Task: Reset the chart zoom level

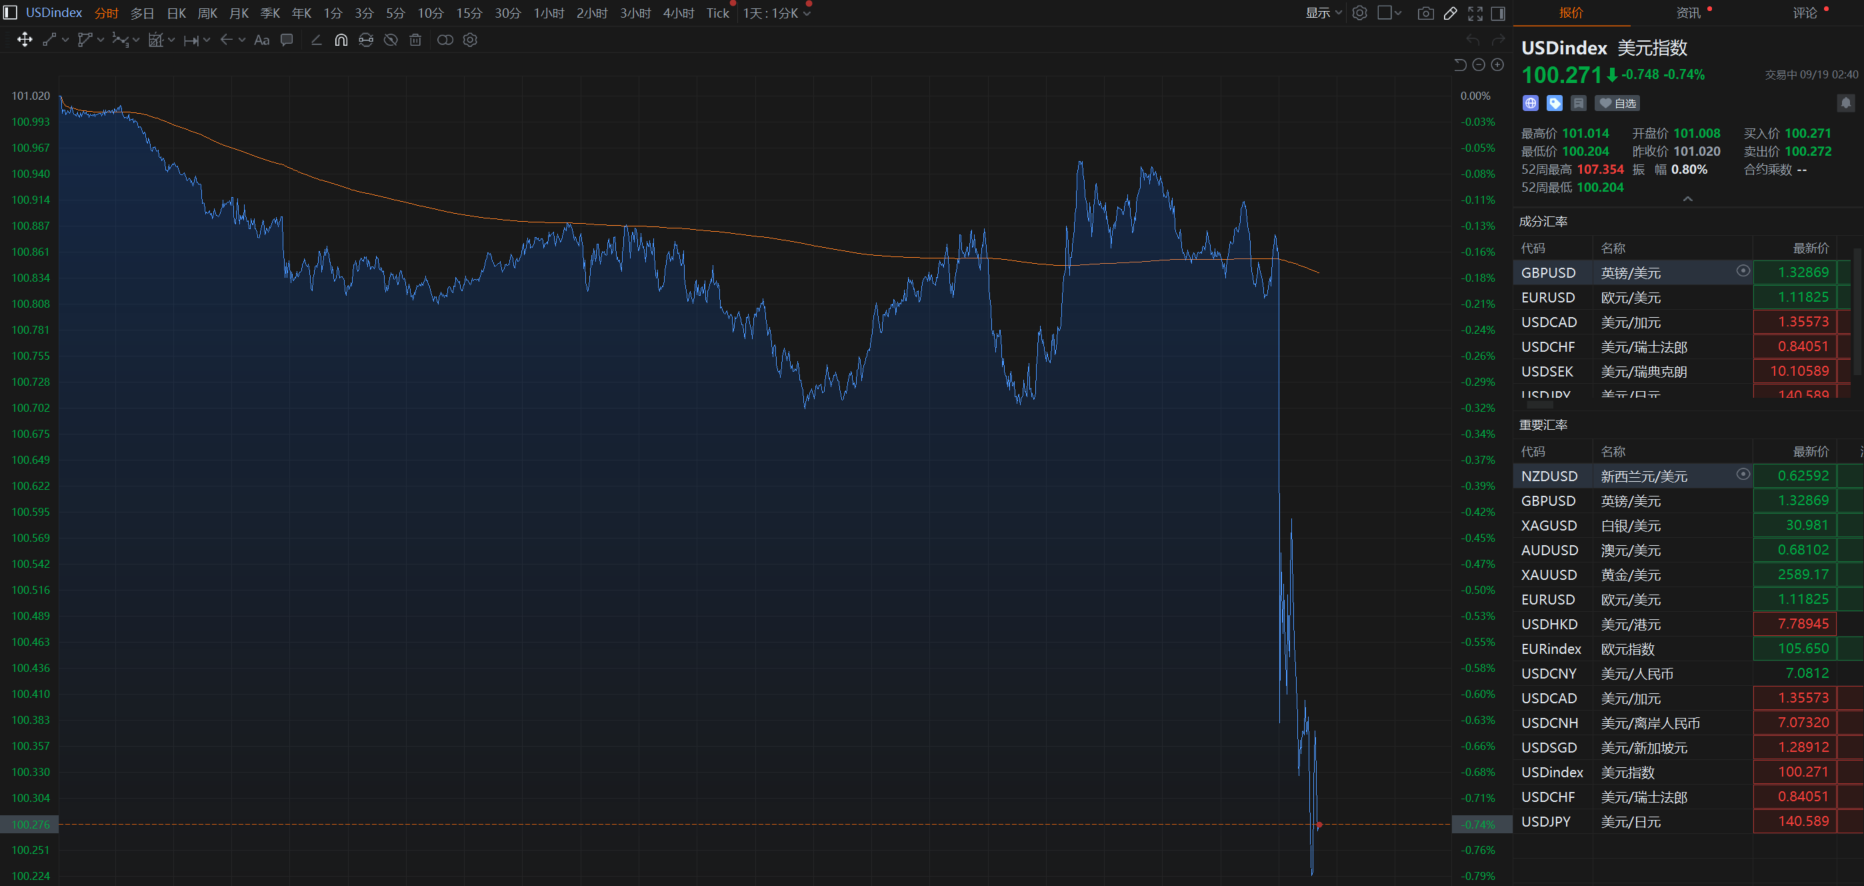Action: [x=1460, y=65]
